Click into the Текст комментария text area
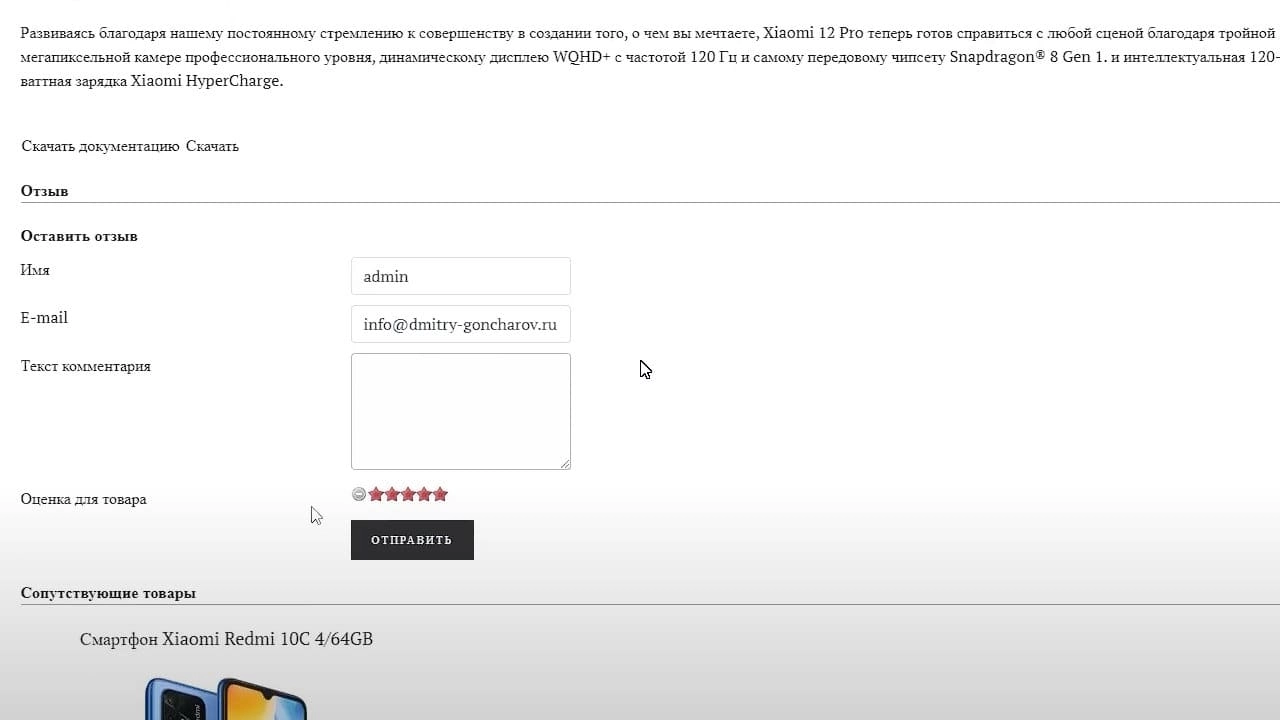Screen dimensions: 1280x720 coord(461,411)
